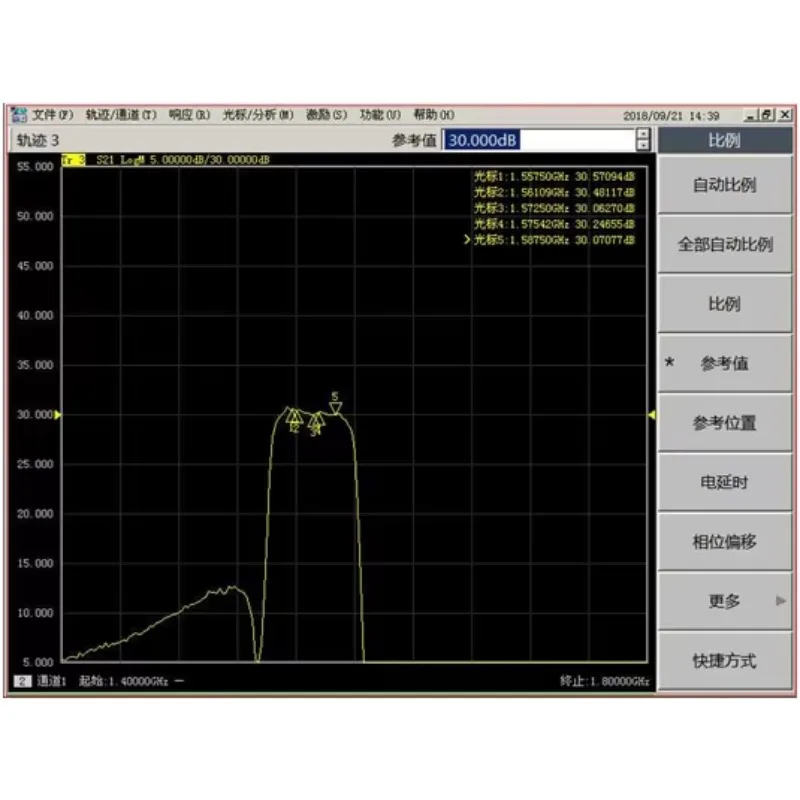Viewport: 800px width, 800px height.
Task: Click marker 1 triangle on the trace
Action: coord(291,416)
